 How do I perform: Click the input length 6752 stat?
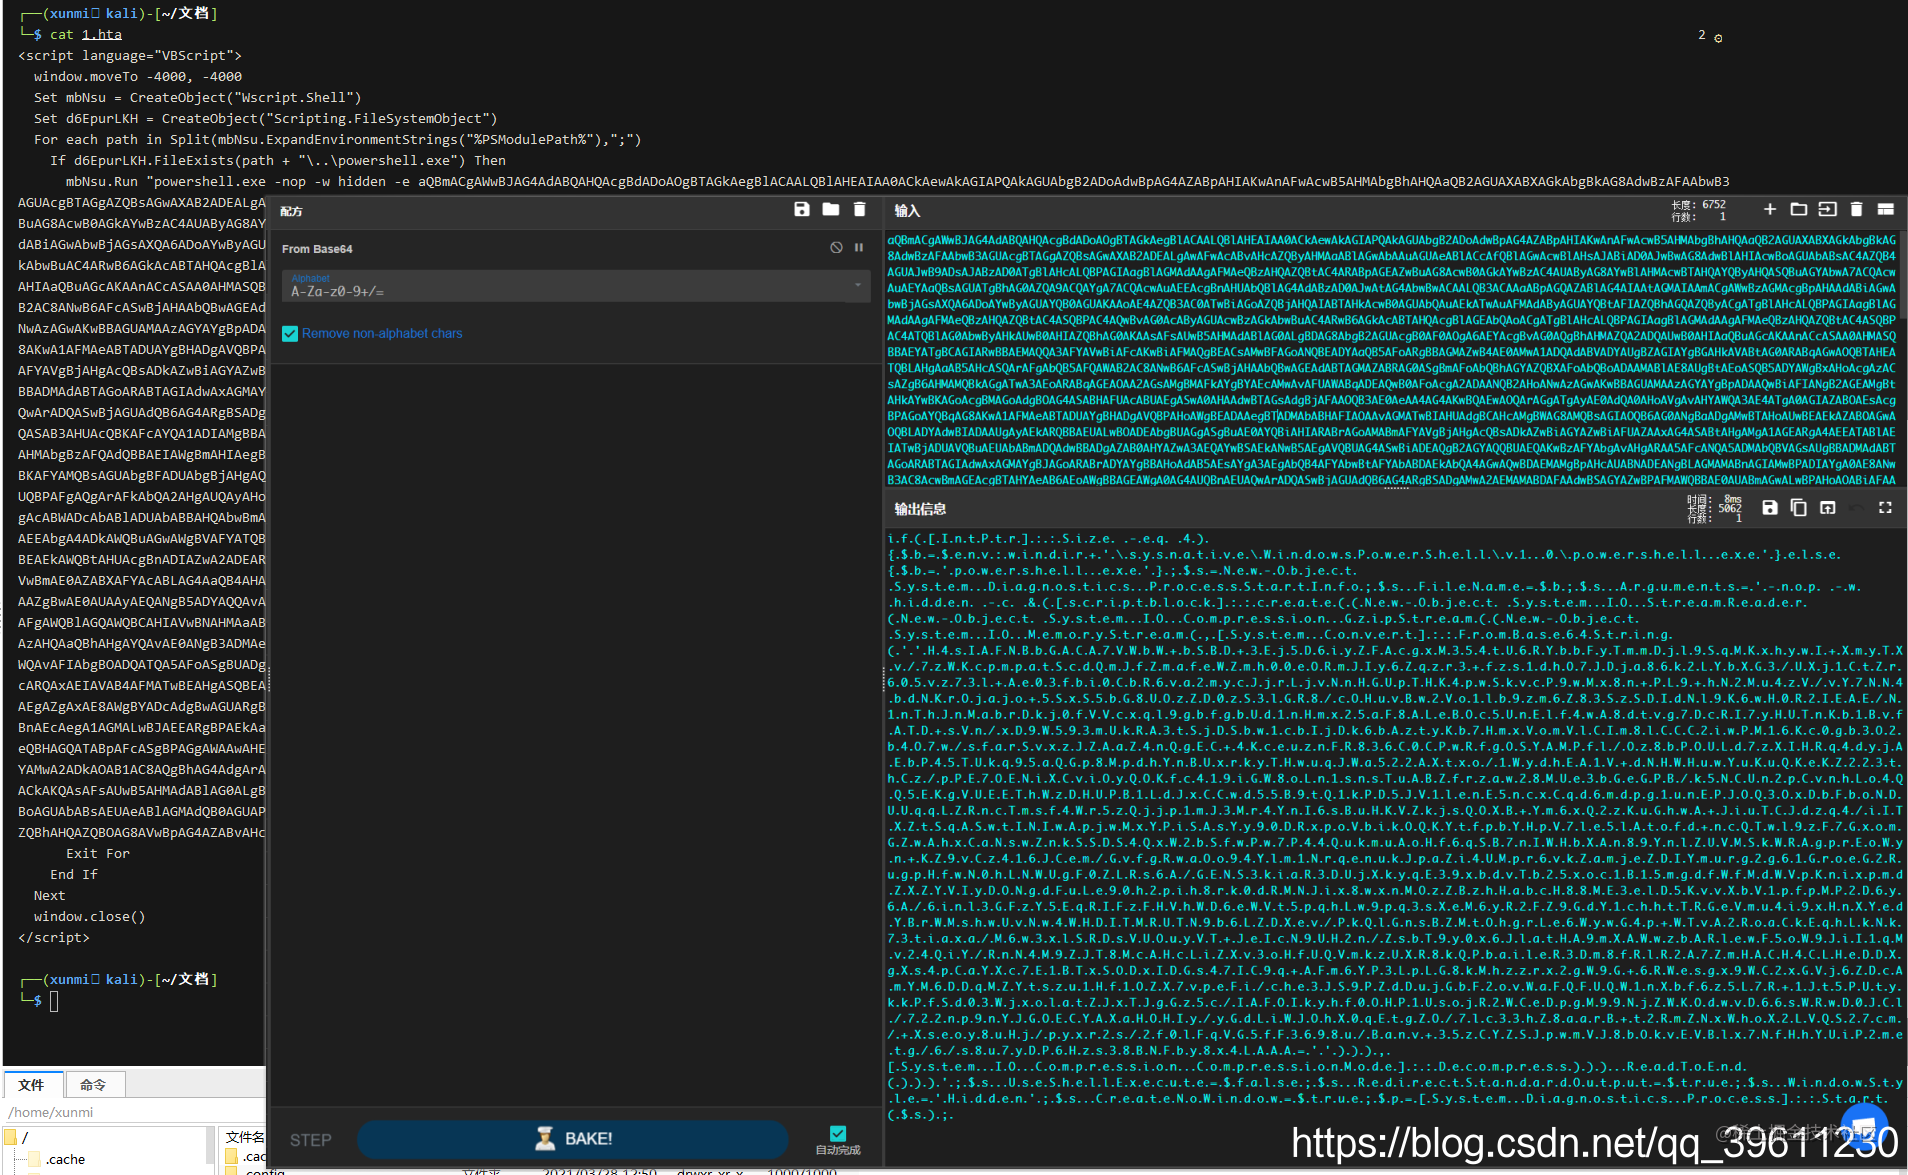coord(1698,205)
